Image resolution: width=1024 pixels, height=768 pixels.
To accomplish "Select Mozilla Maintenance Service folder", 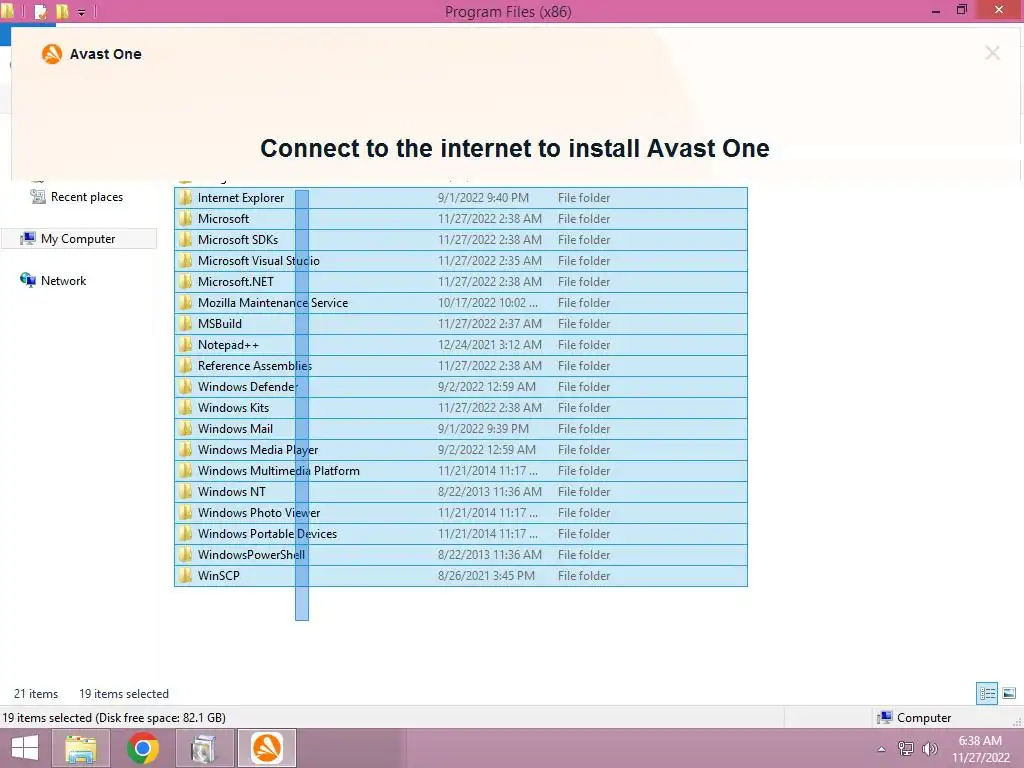I will tap(273, 302).
